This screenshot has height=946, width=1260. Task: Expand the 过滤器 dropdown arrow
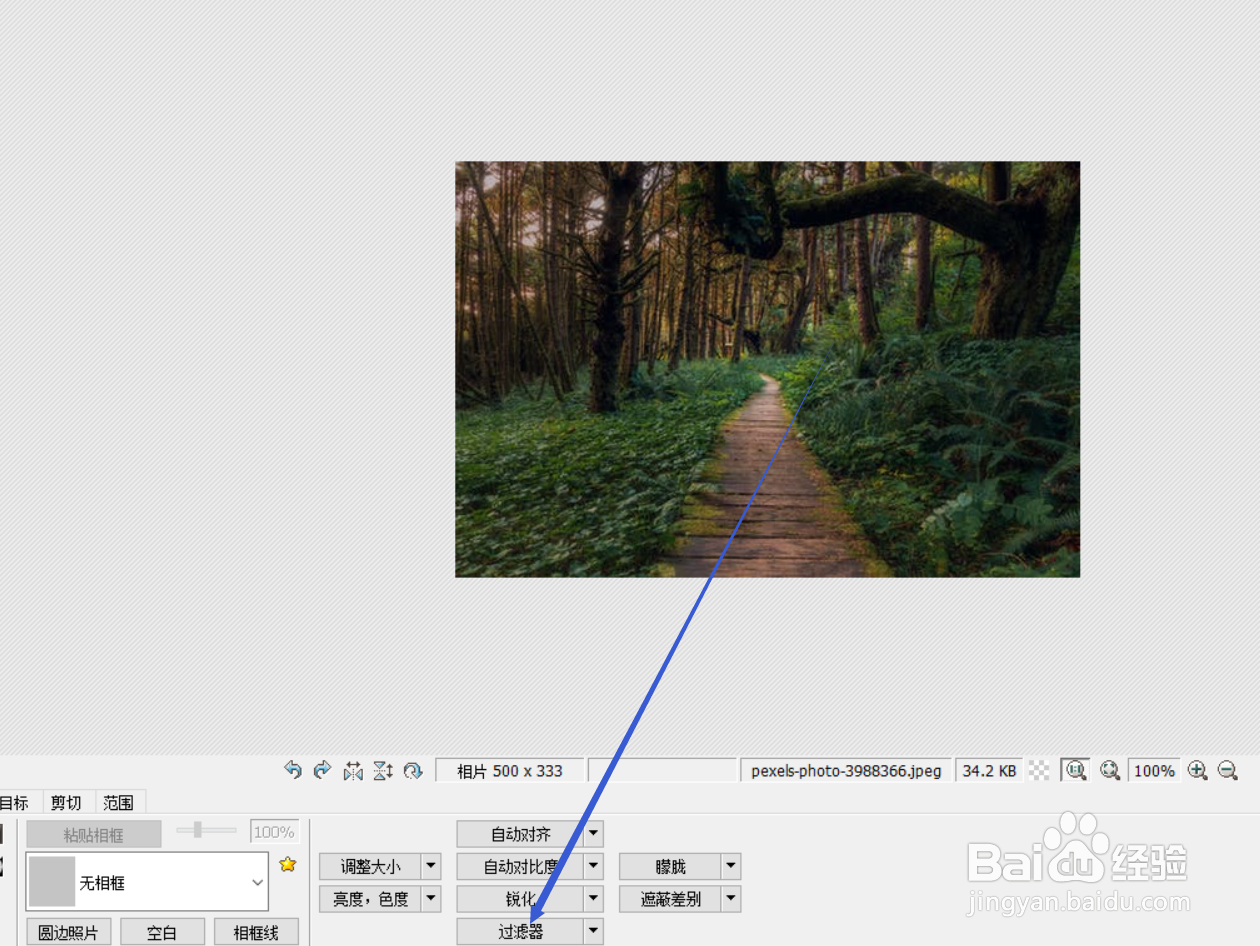click(594, 931)
